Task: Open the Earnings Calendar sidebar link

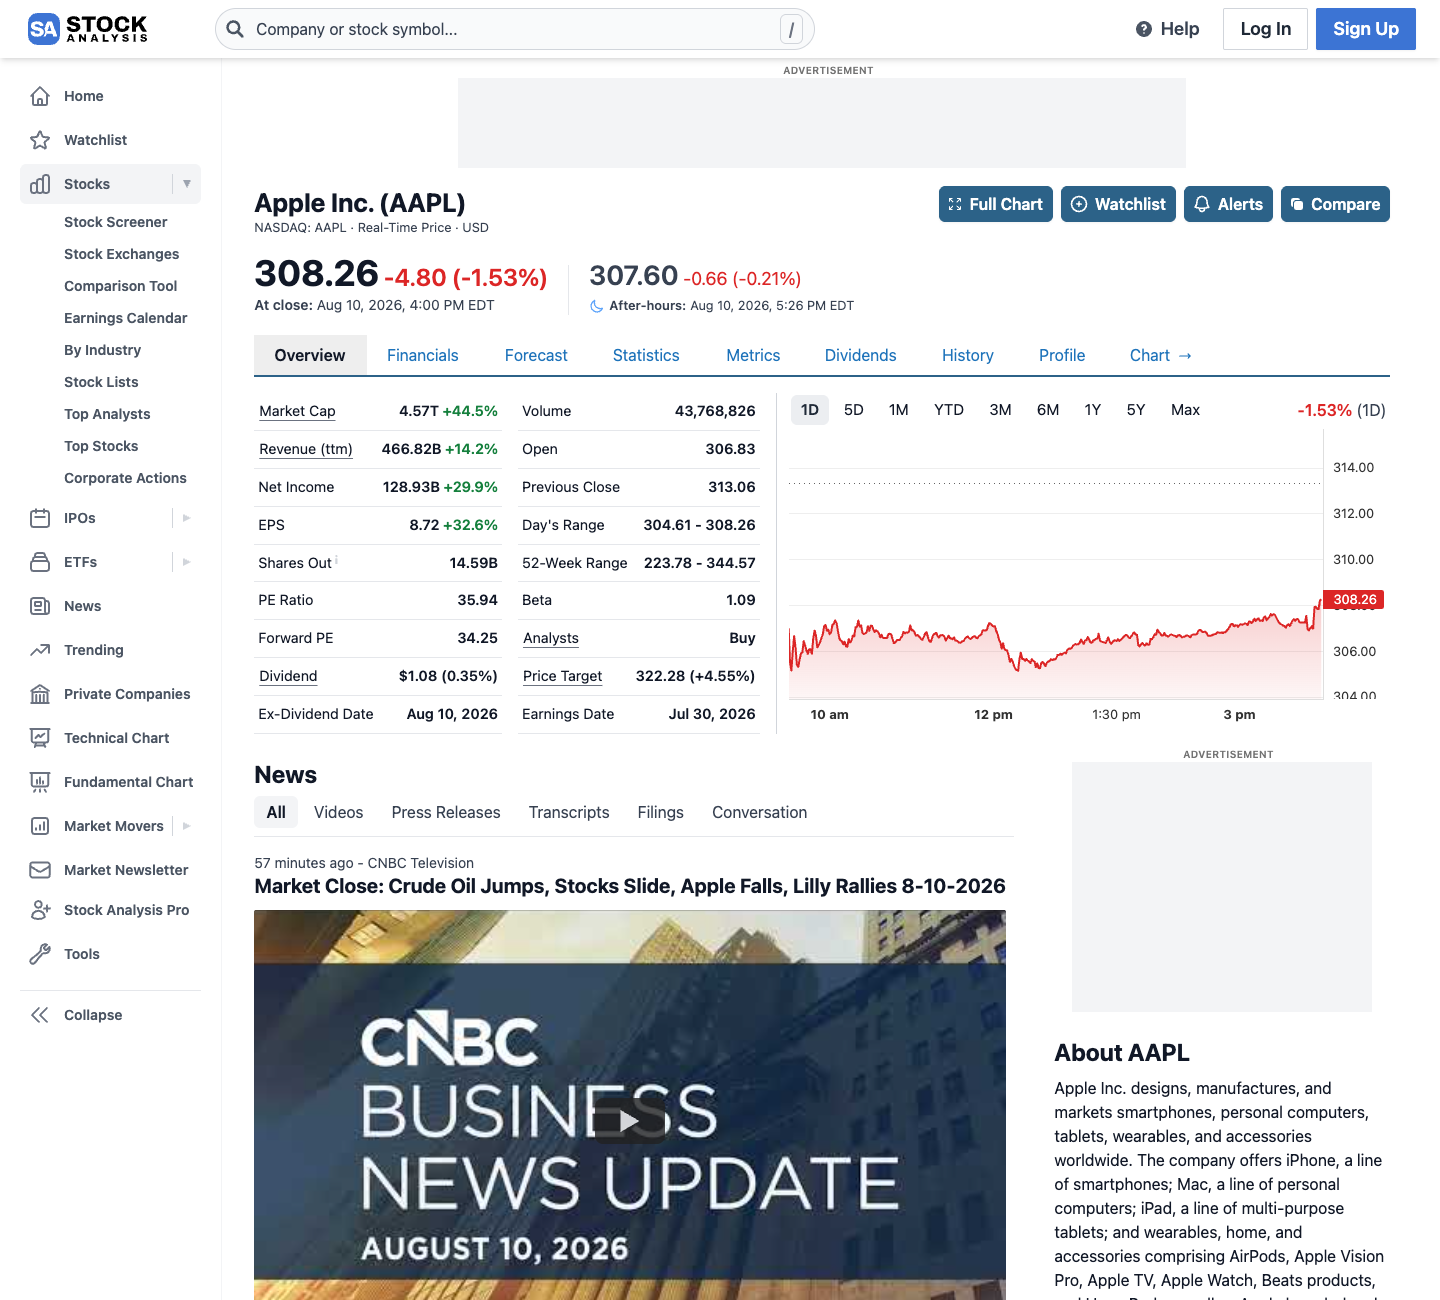Action: [x=126, y=318]
